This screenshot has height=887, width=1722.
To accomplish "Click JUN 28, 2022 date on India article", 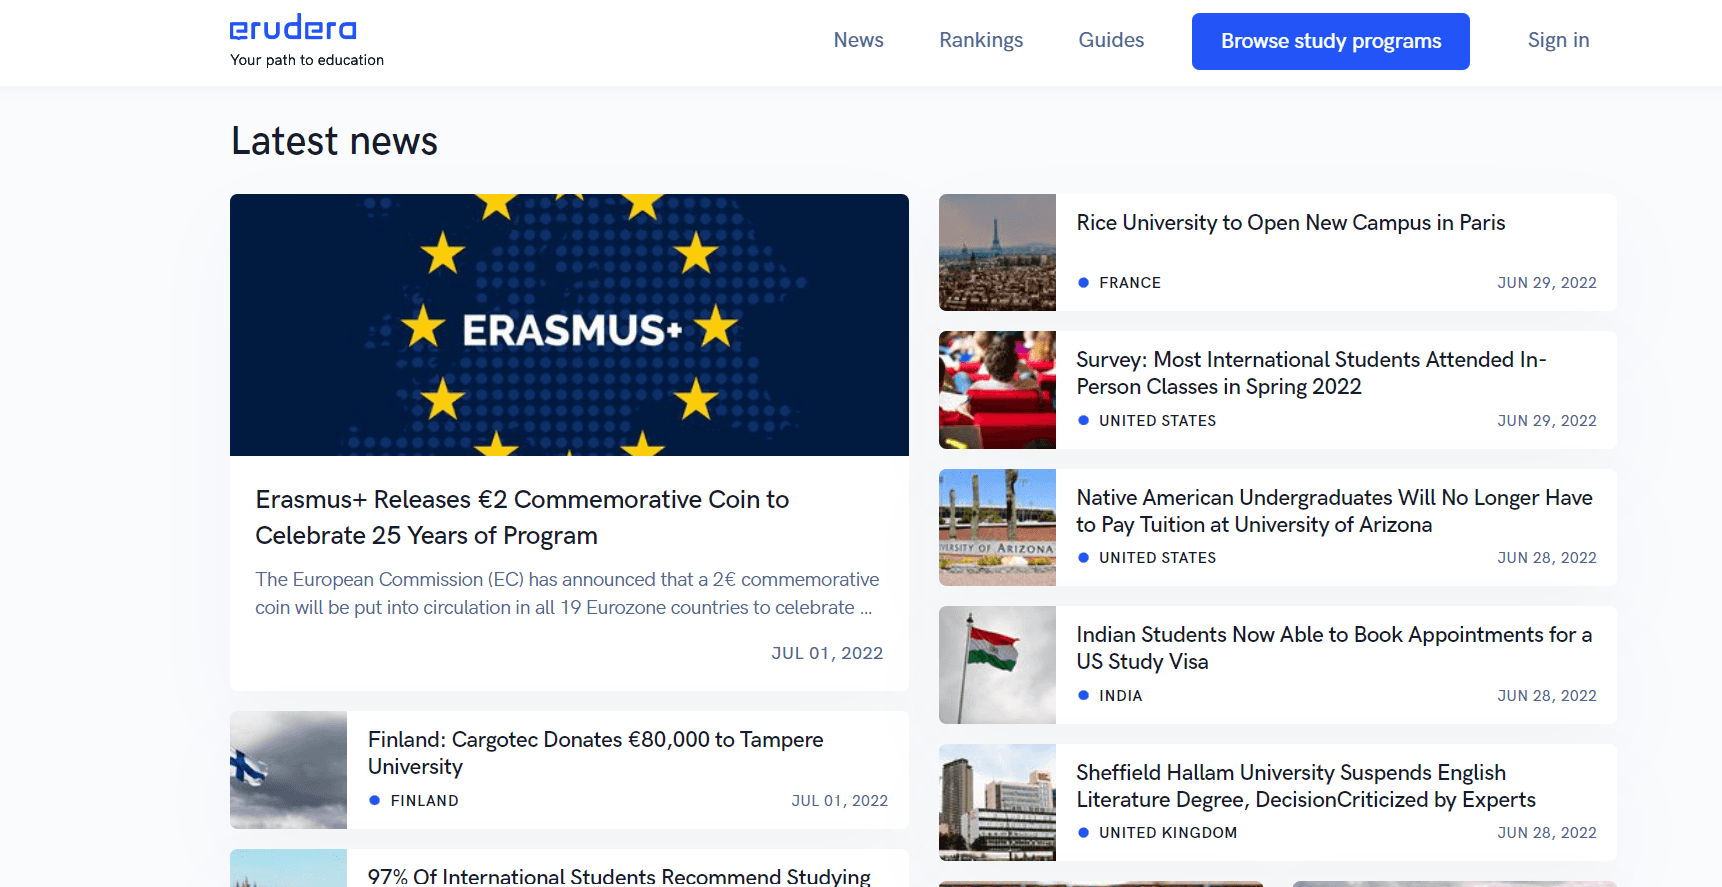I will (1546, 696).
